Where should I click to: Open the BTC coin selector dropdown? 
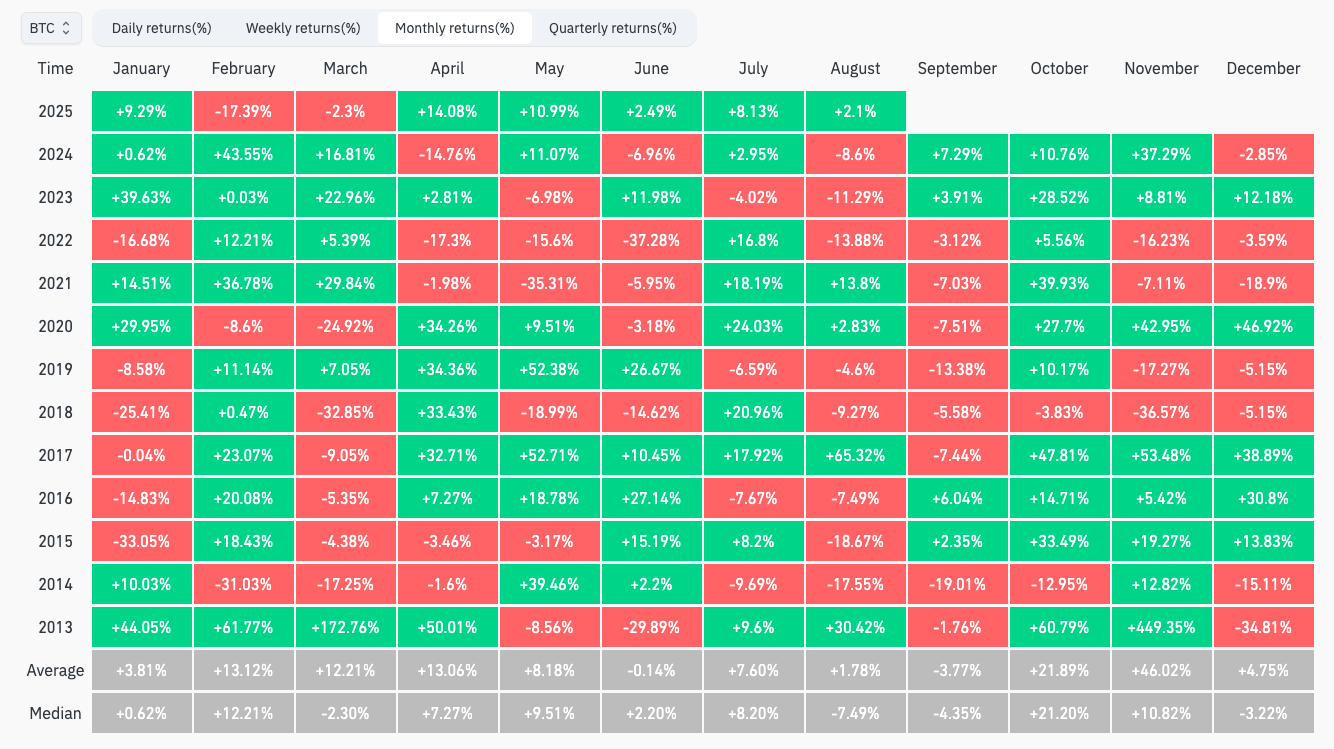(x=50, y=28)
